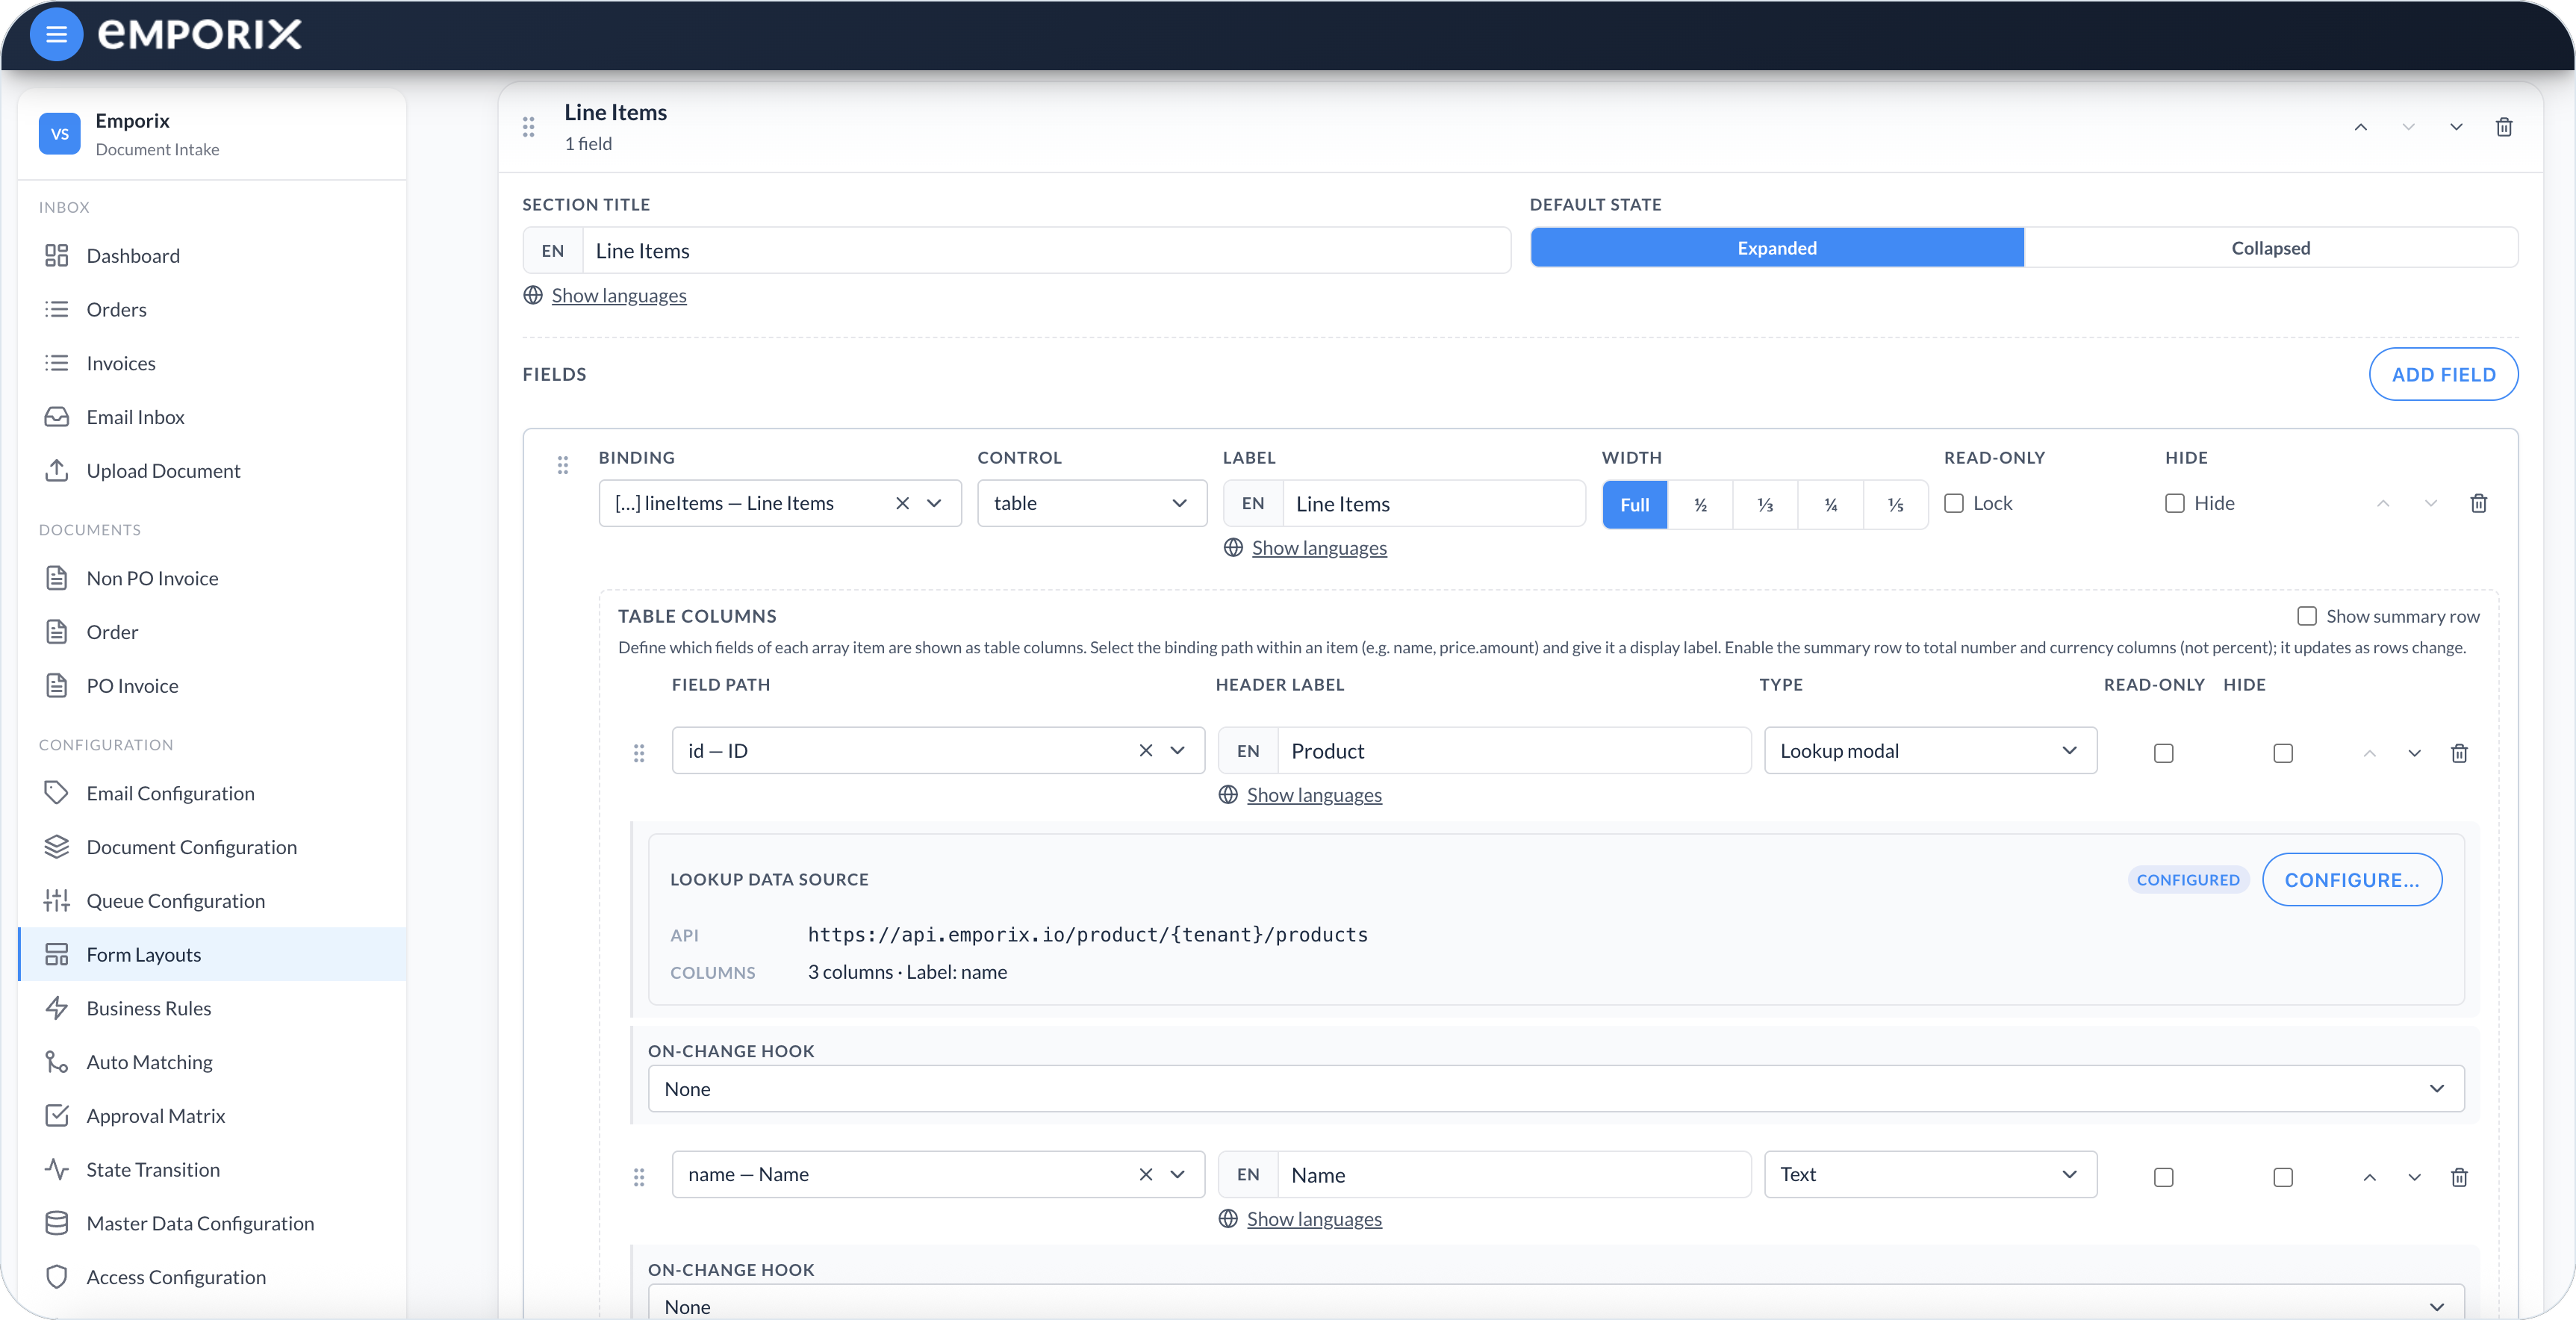The width and height of the screenshot is (2576, 1320).
Task: Check hide for the Name column
Action: 2283,1177
